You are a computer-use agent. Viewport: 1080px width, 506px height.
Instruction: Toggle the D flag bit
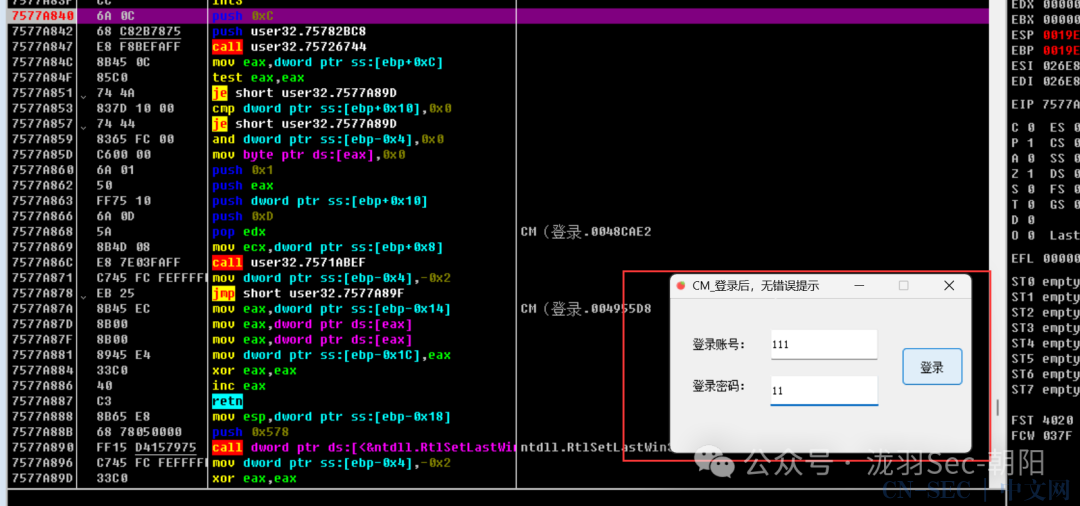[1031, 220]
